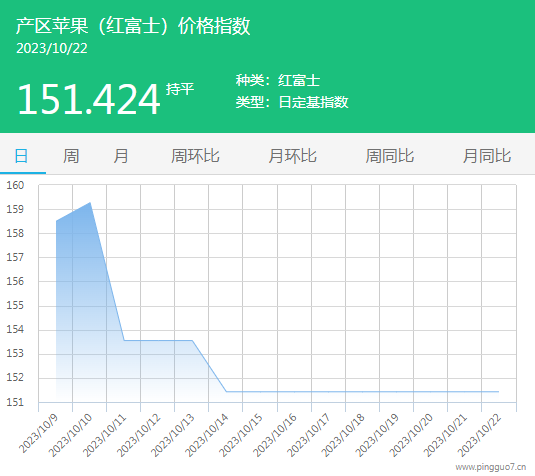This screenshot has width=535, height=476.
Task: Open the 月同比 tab
Action: point(487,156)
